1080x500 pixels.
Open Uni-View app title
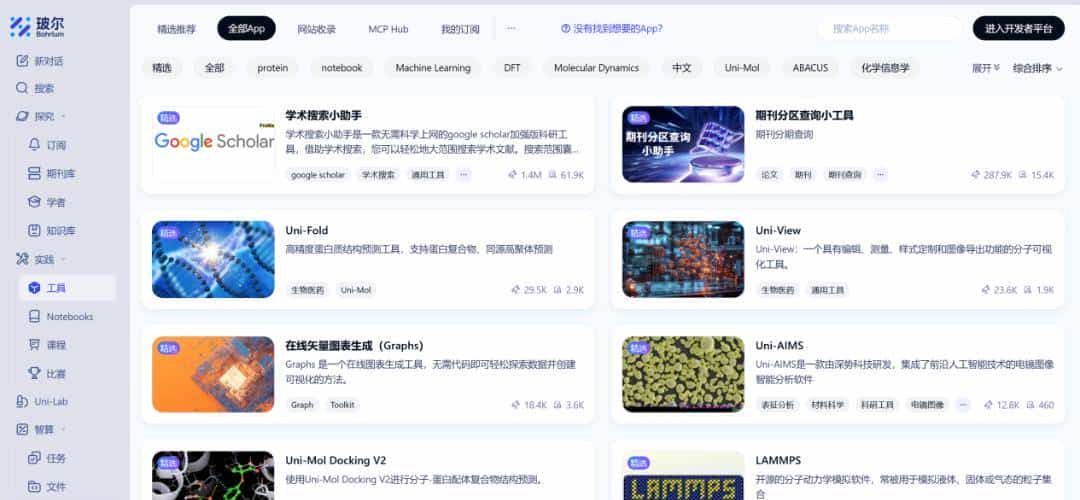pyautogui.click(x=778, y=230)
